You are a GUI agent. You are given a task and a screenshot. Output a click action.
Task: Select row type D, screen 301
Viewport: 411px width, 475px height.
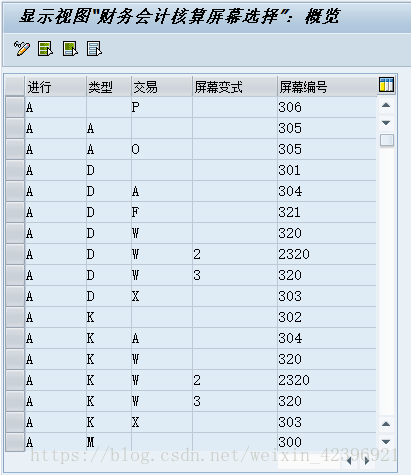15,170
